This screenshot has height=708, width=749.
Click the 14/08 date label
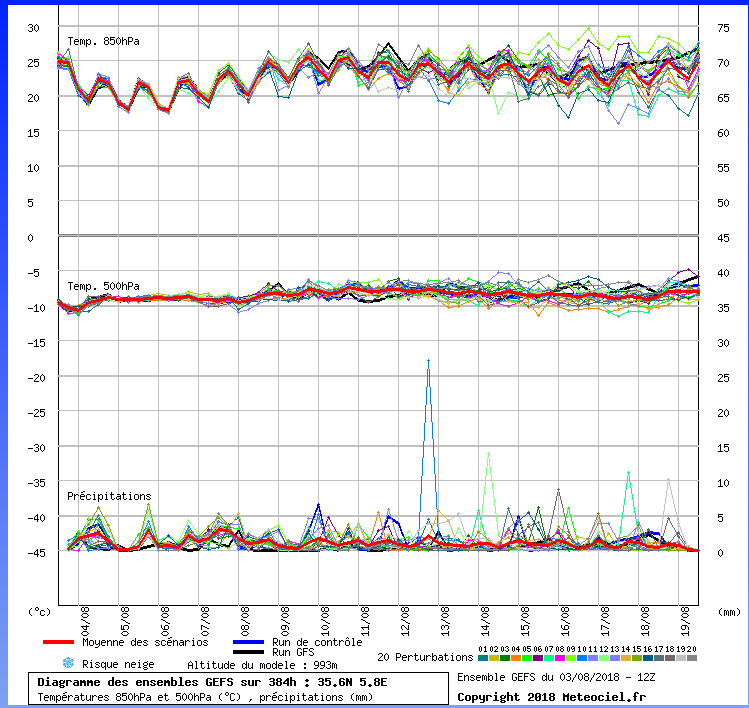click(485, 622)
